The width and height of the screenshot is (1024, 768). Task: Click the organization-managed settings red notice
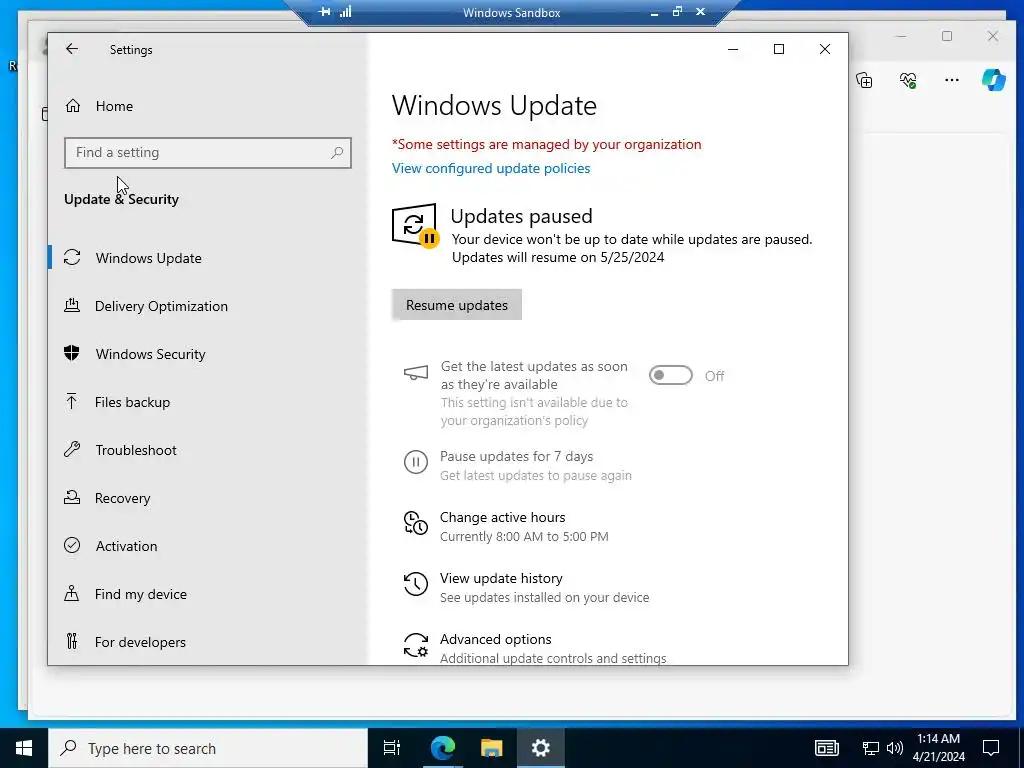pos(547,144)
